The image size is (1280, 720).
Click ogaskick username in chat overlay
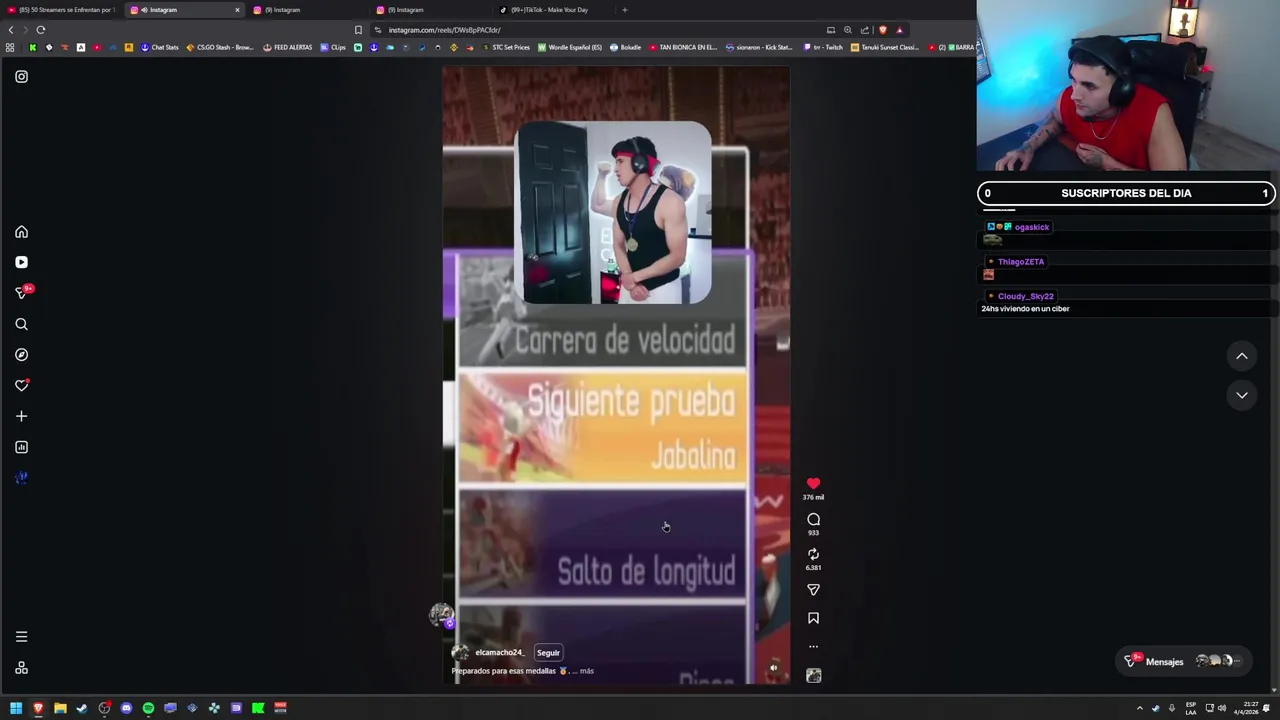(x=1031, y=227)
